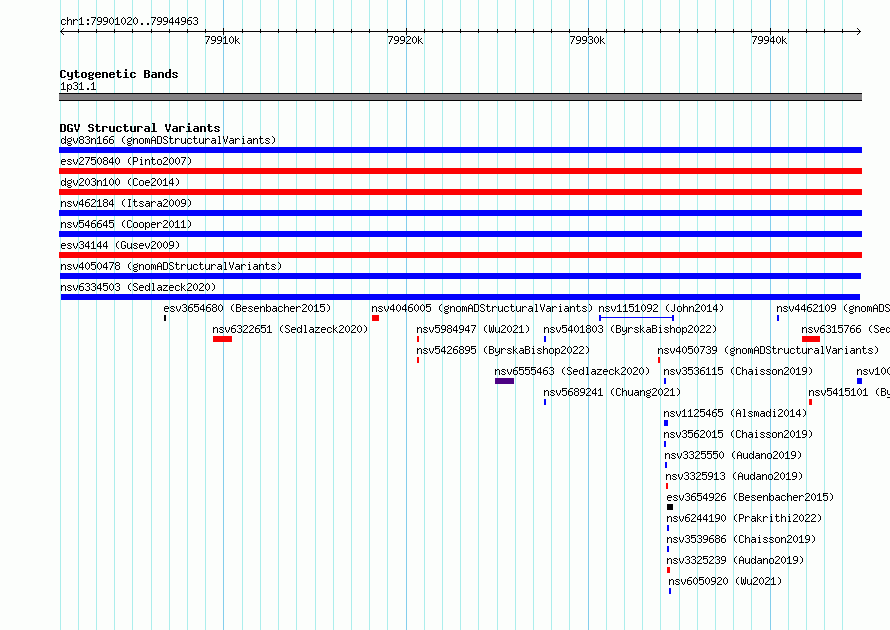Click red tick under nsv3325239

click(669, 570)
